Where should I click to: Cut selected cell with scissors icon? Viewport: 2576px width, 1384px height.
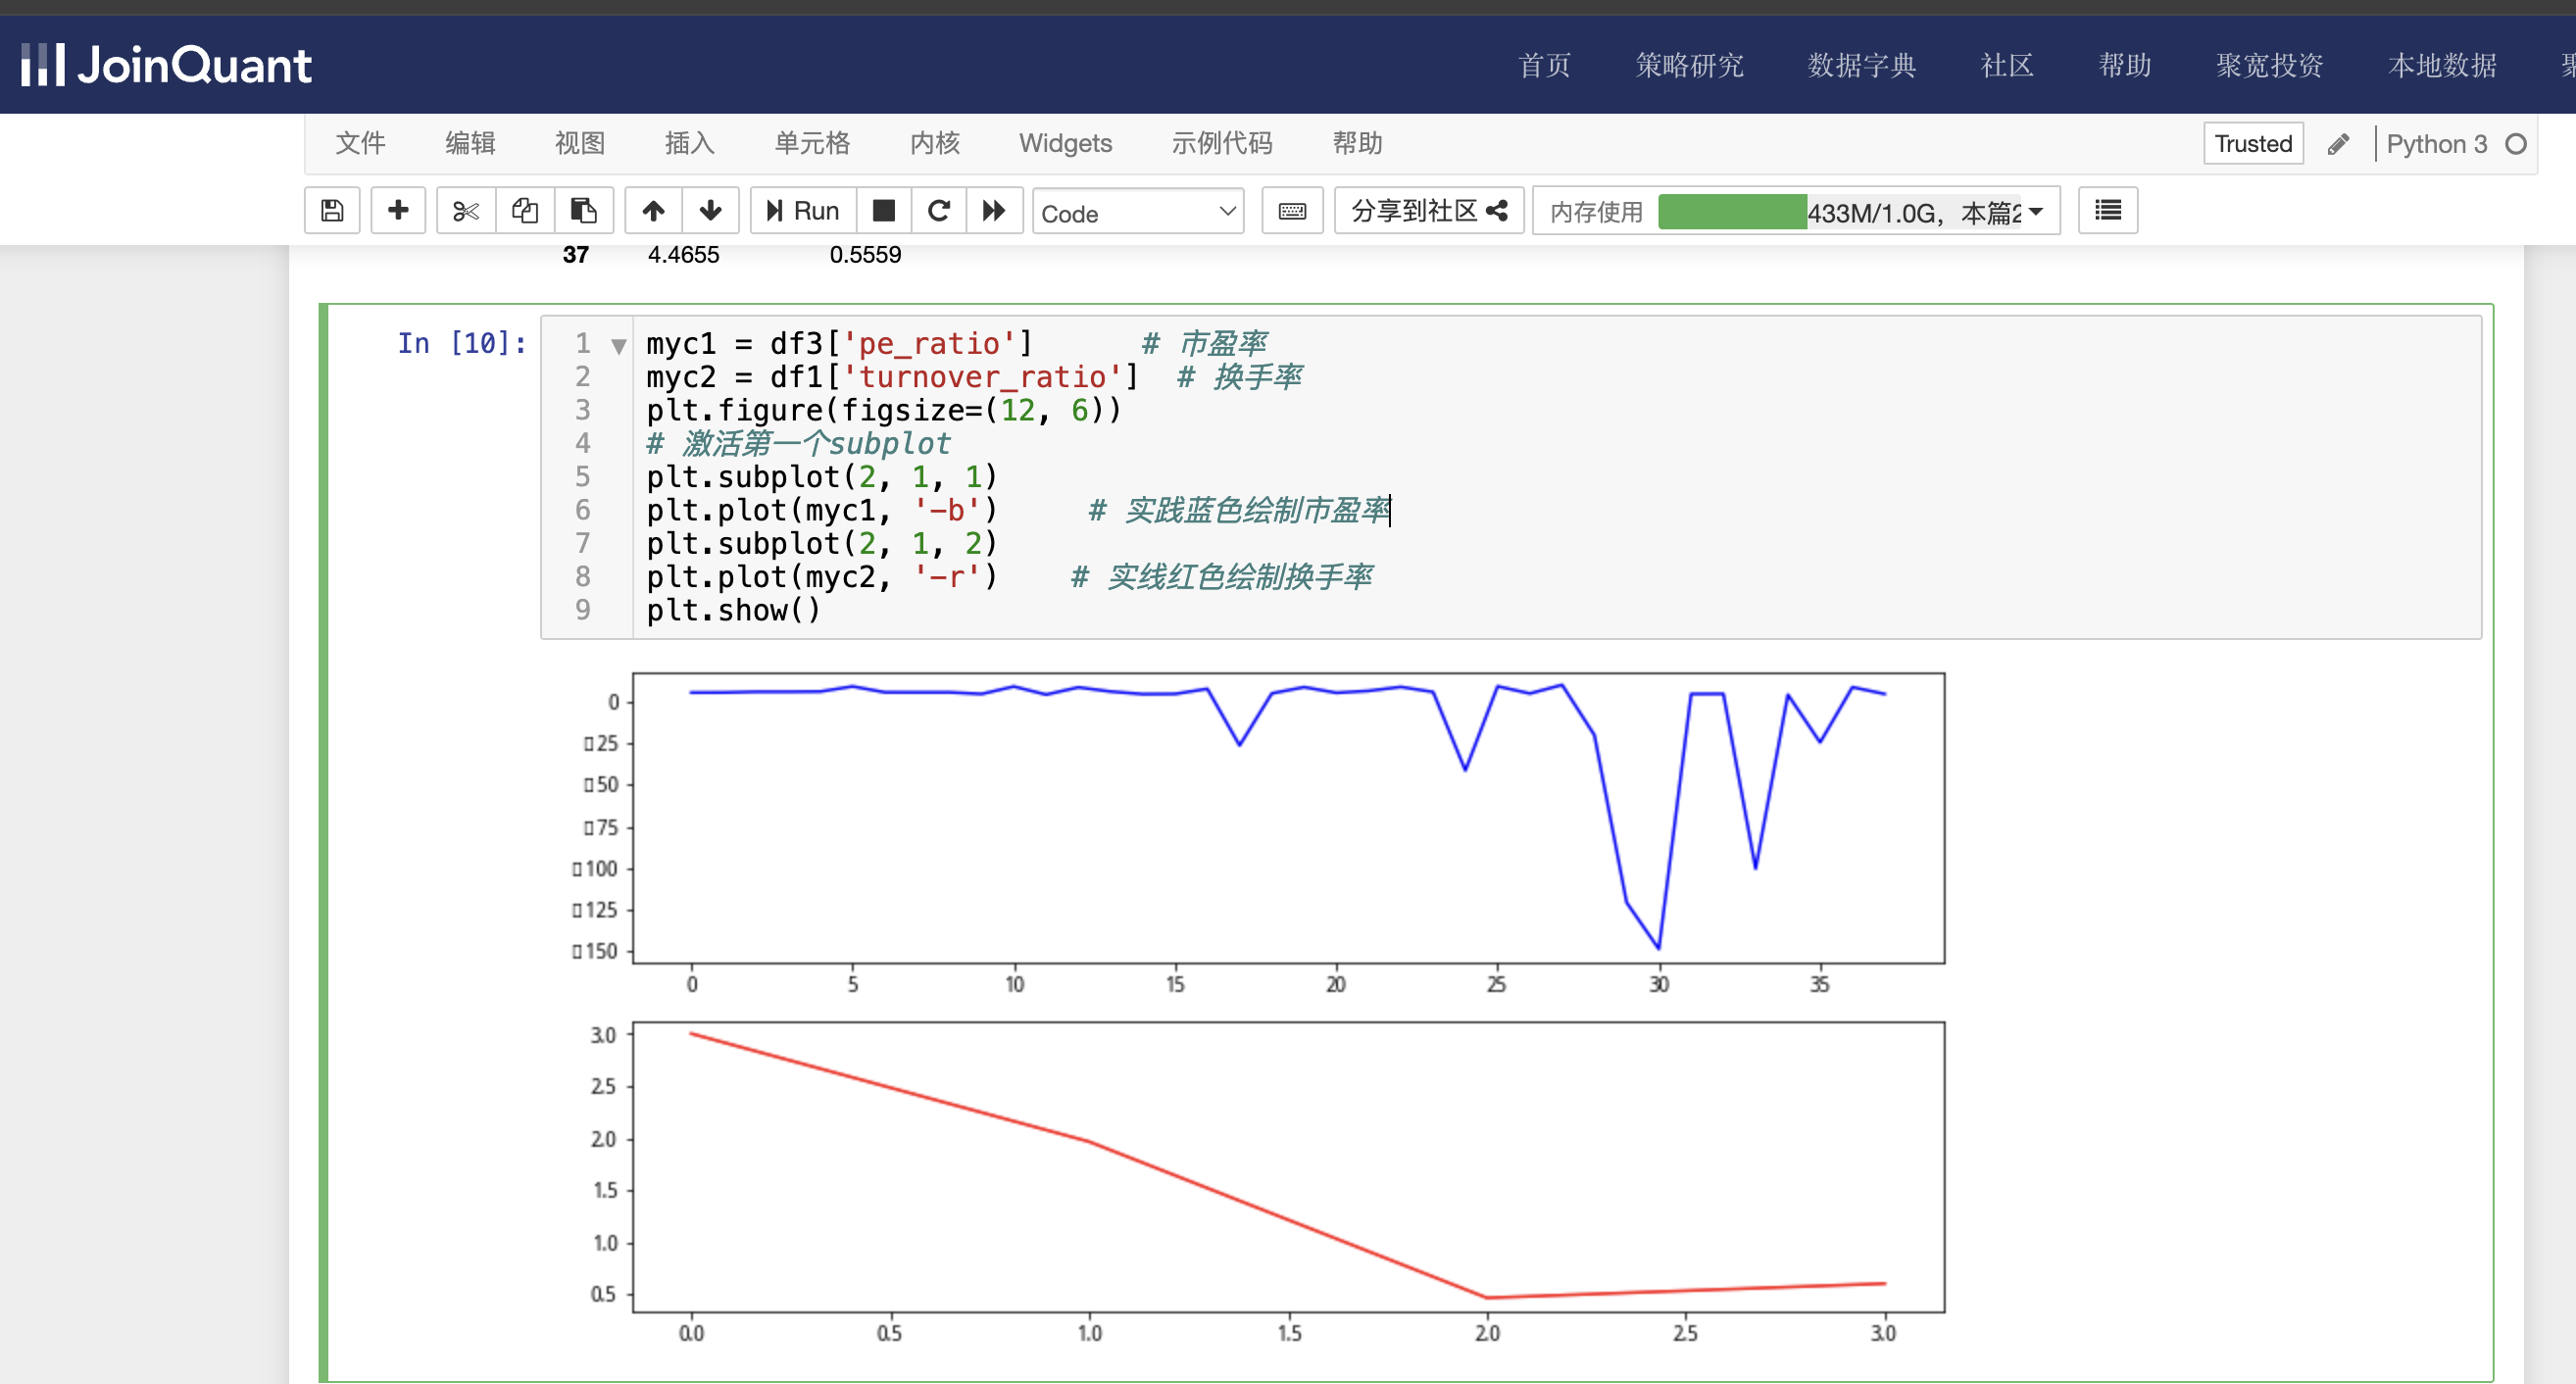click(466, 211)
